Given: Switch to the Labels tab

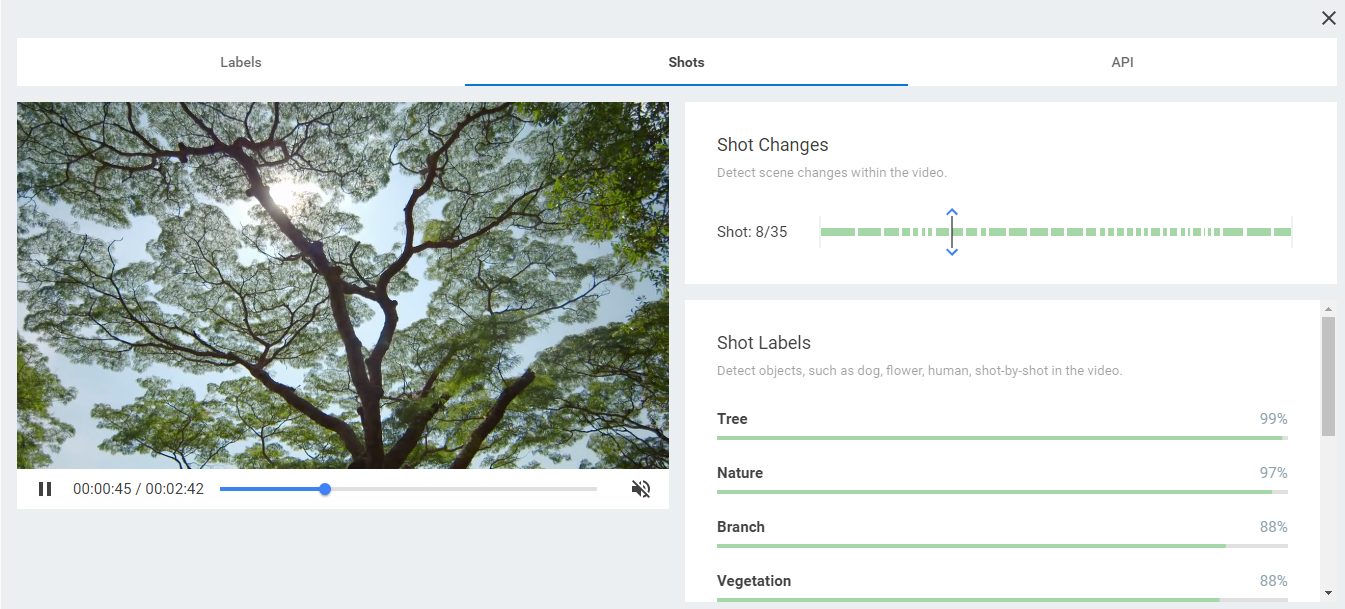Looking at the screenshot, I should 240,62.
